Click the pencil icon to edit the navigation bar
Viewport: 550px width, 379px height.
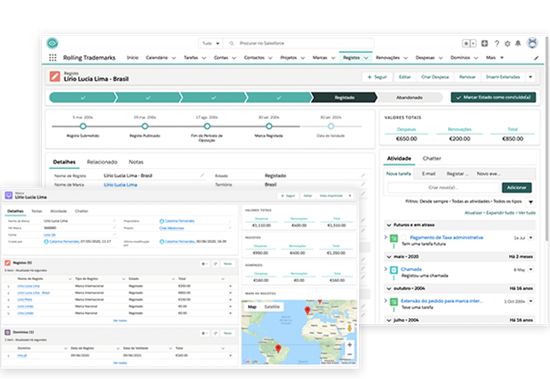click(536, 58)
